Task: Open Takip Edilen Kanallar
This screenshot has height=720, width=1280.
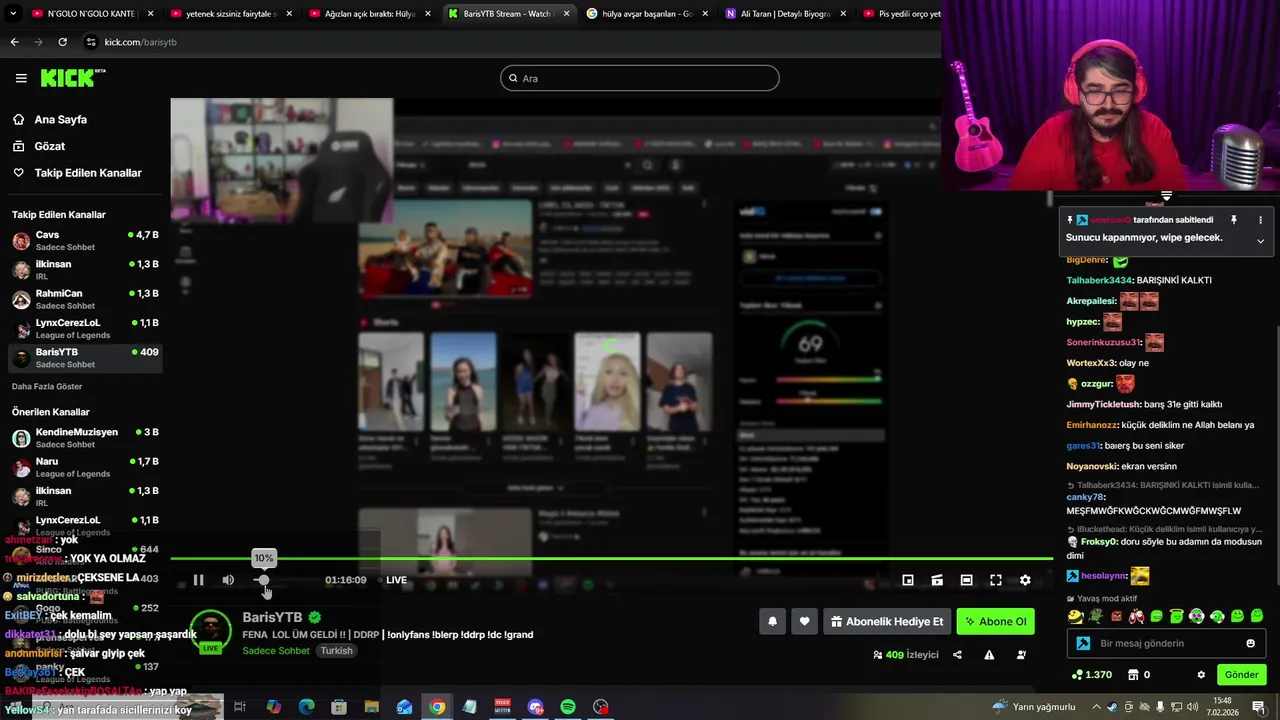Action: 77,173
